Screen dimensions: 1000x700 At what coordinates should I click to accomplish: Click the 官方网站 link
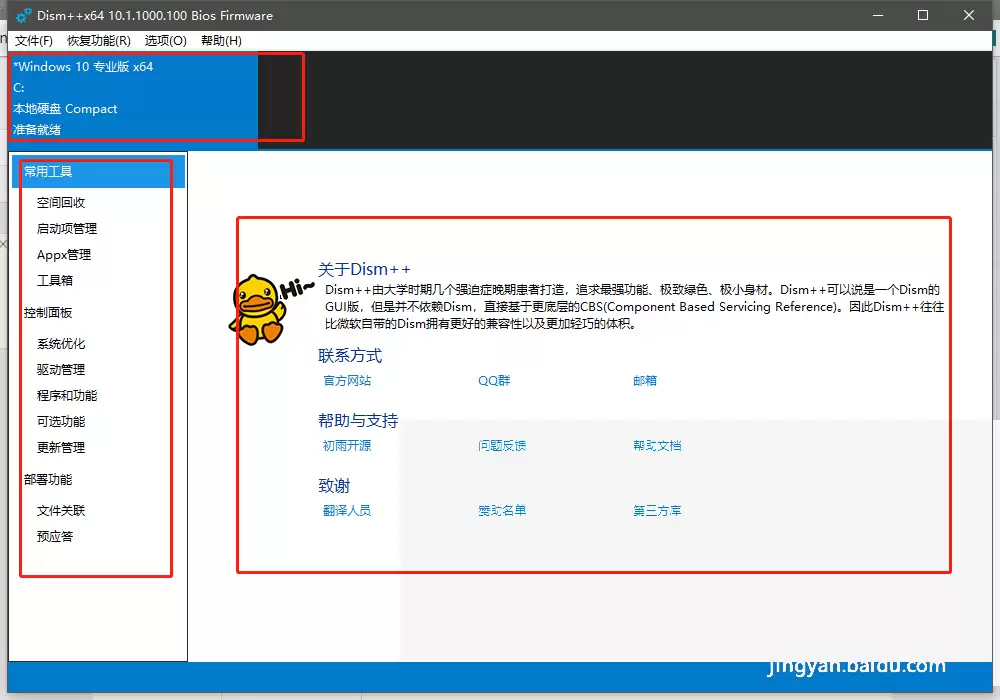(347, 381)
